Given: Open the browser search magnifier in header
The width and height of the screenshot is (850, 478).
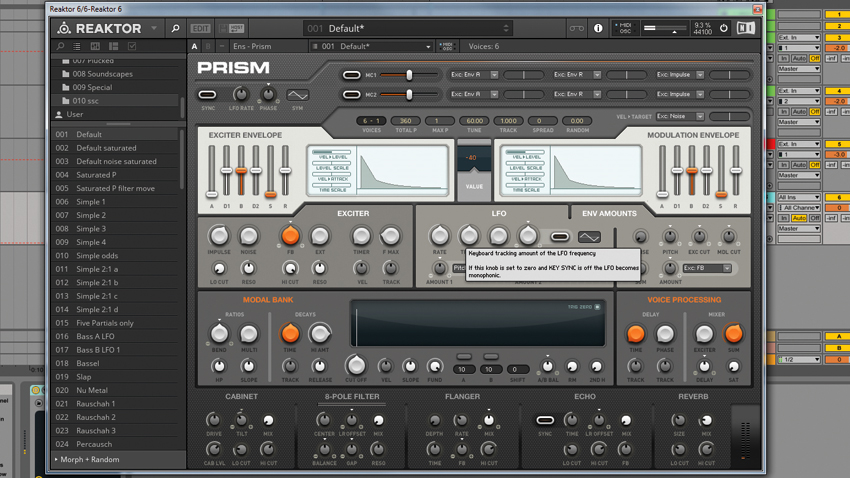Looking at the screenshot, I should point(175,28).
